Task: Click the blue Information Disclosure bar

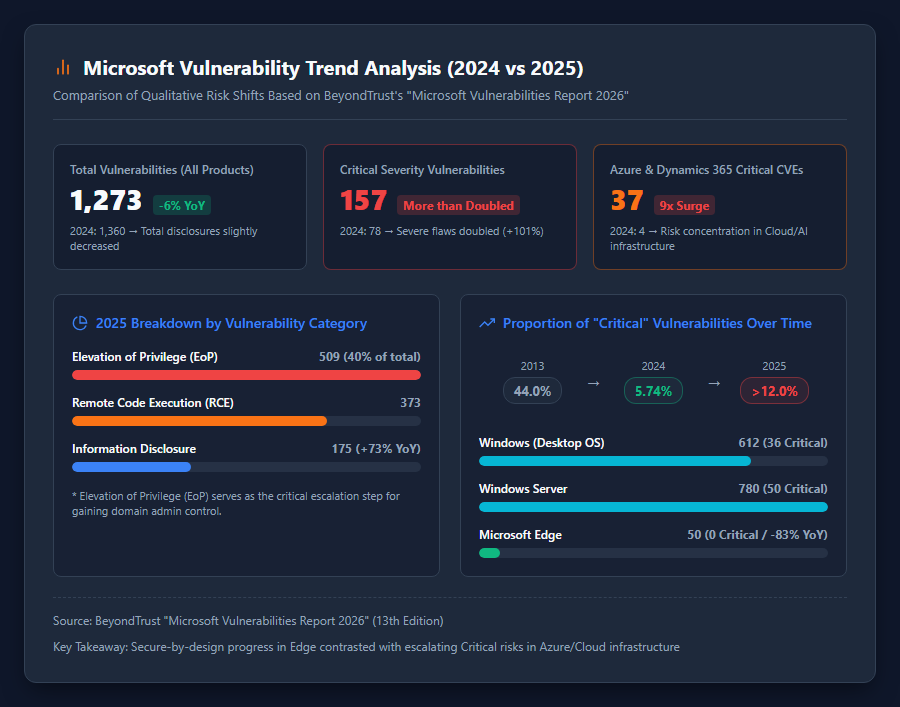Action: (131, 467)
